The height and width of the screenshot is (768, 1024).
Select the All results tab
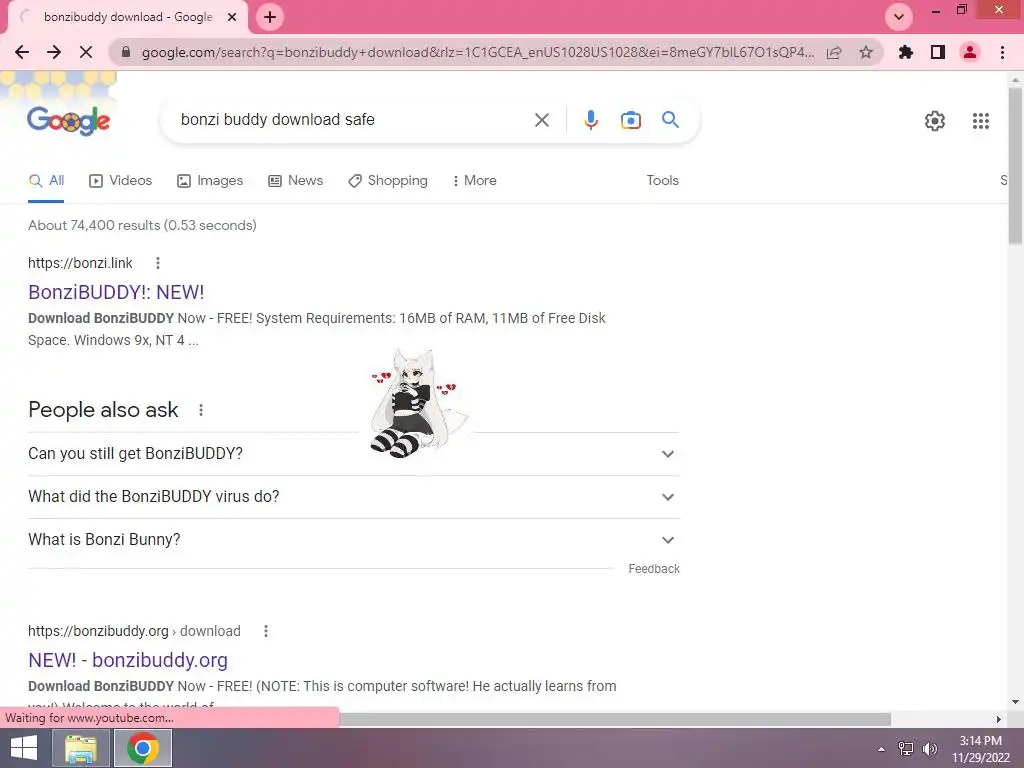46,180
